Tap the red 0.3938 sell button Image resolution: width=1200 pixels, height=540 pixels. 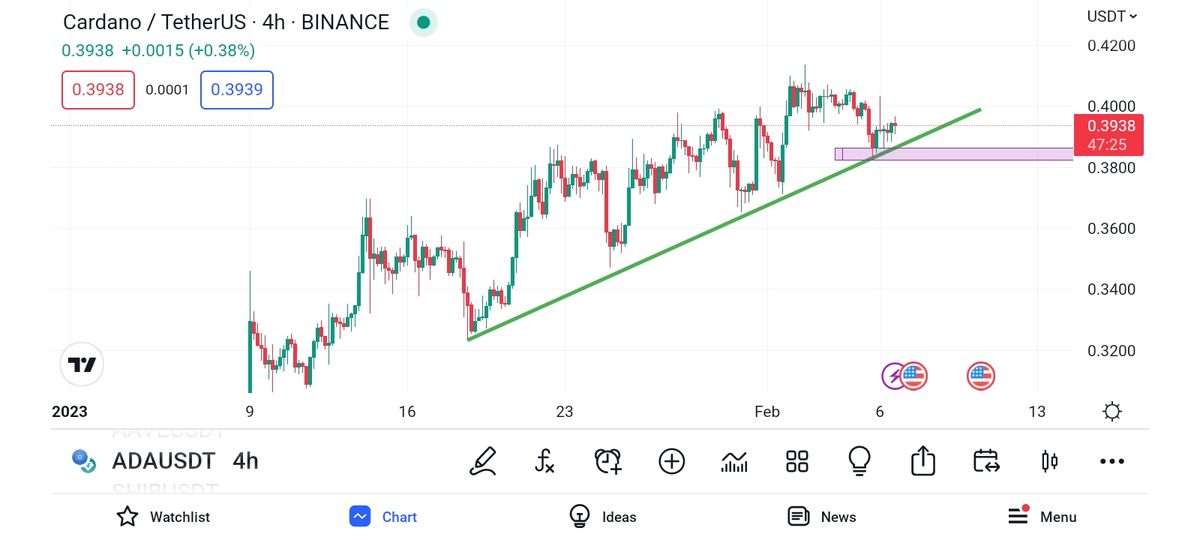coord(98,90)
